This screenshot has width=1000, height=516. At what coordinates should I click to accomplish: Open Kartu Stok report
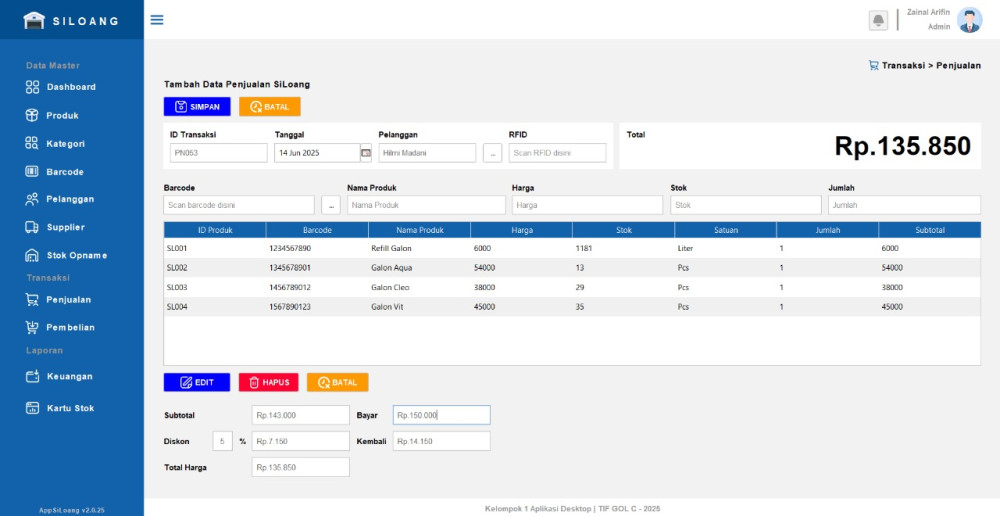70,408
